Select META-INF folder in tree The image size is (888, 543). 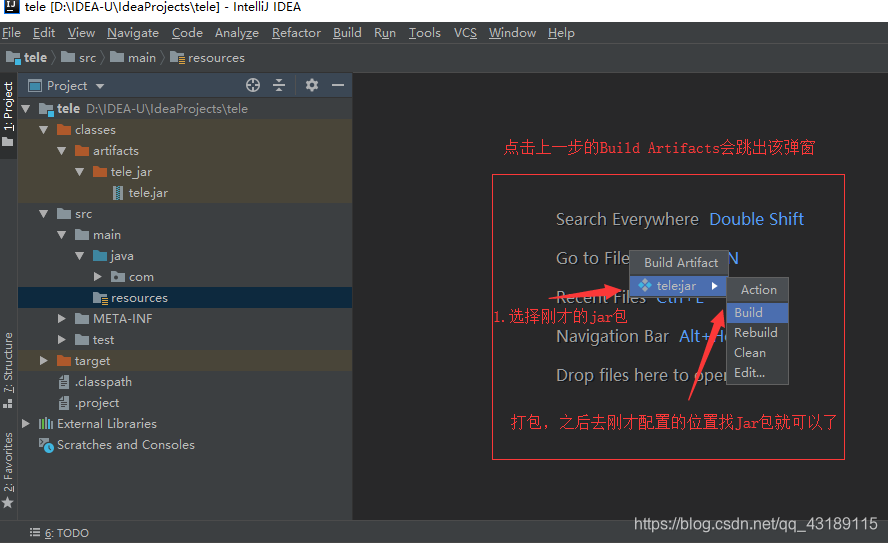click(122, 319)
